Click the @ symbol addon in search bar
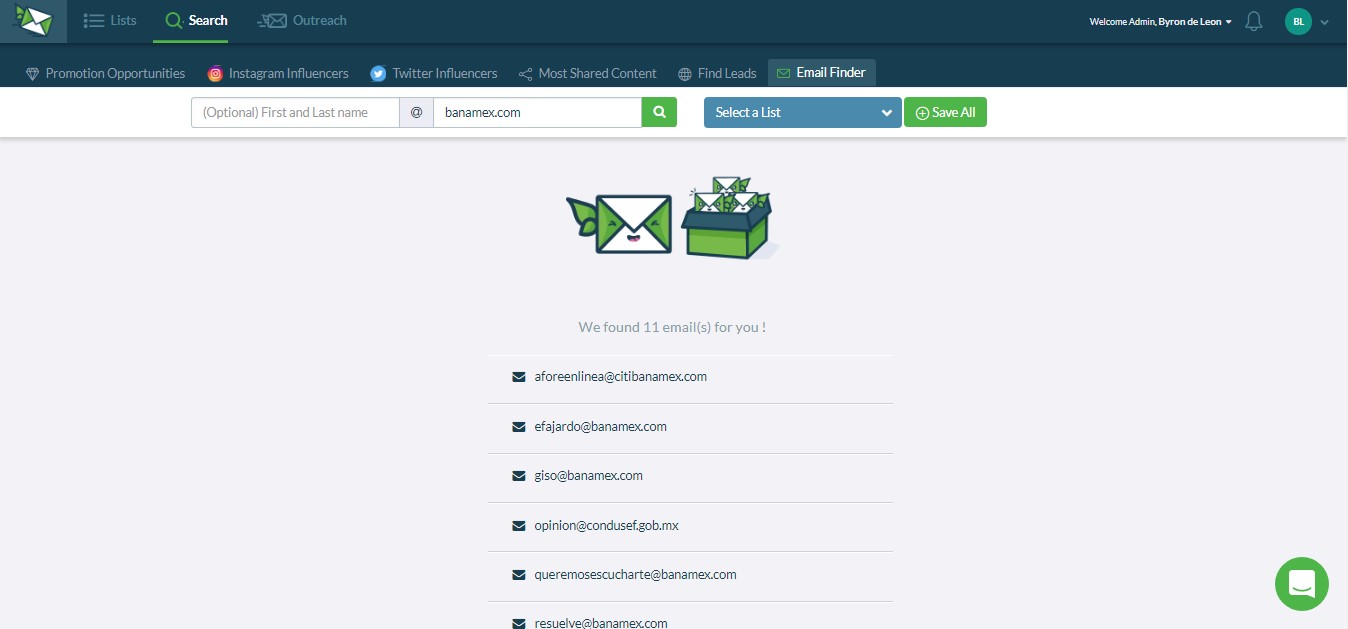 416,112
